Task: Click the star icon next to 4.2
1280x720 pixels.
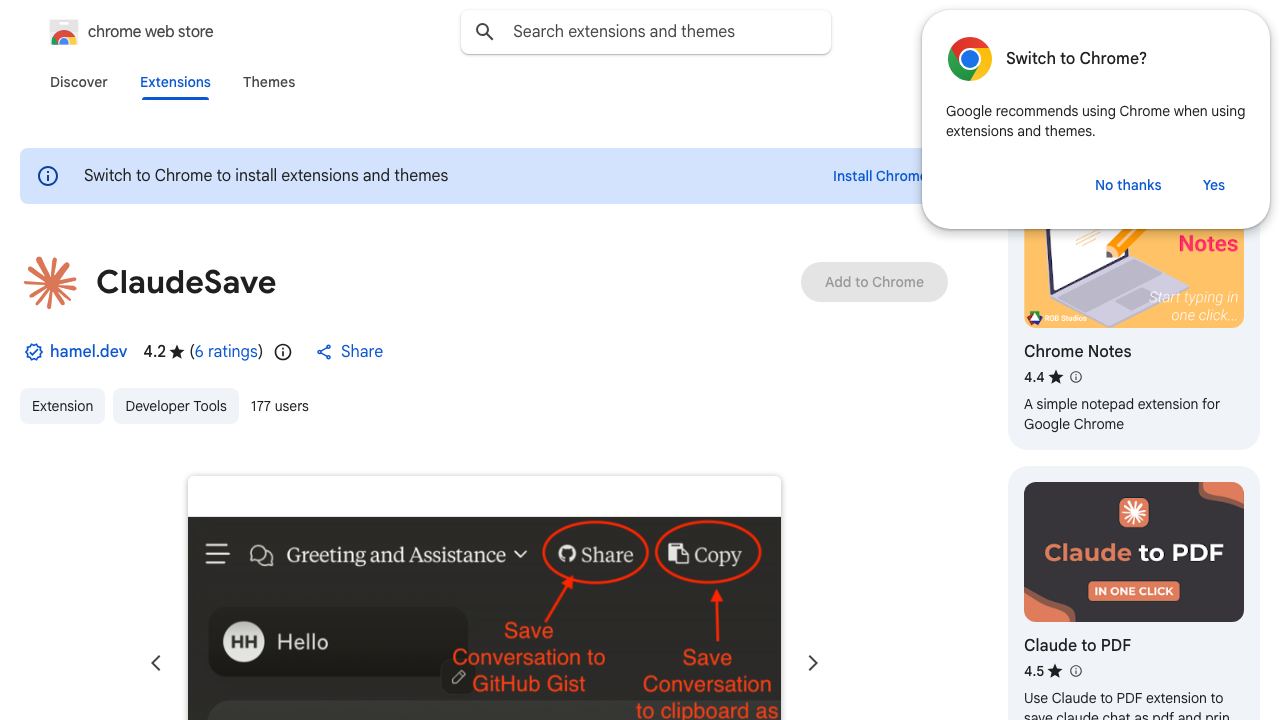Action: pyautogui.click(x=177, y=352)
